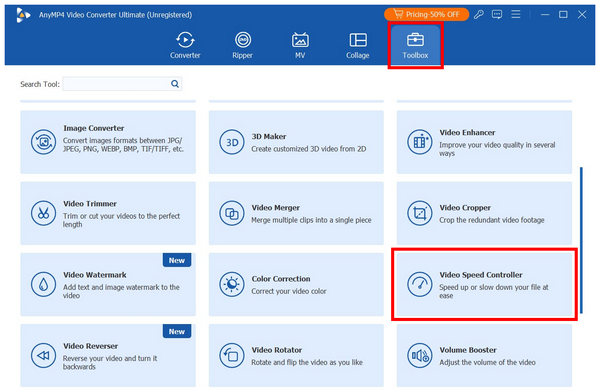This screenshot has height=392, width=600.
Task: Click the Pricing-50% OFF button
Action: click(x=426, y=15)
